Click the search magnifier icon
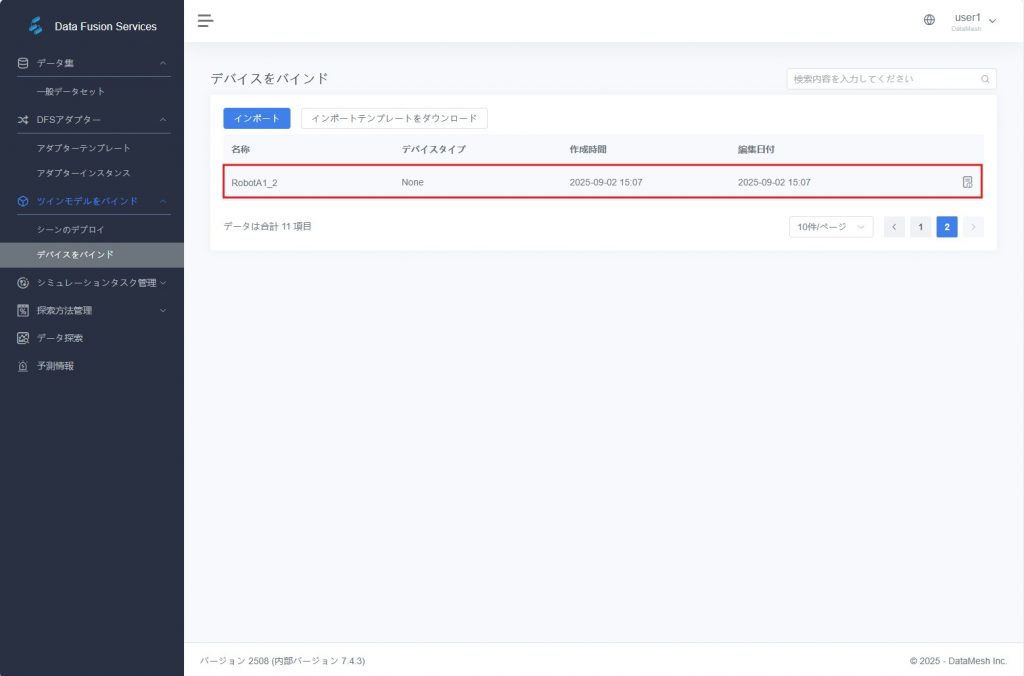Image resolution: width=1024 pixels, height=676 pixels. (x=985, y=79)
